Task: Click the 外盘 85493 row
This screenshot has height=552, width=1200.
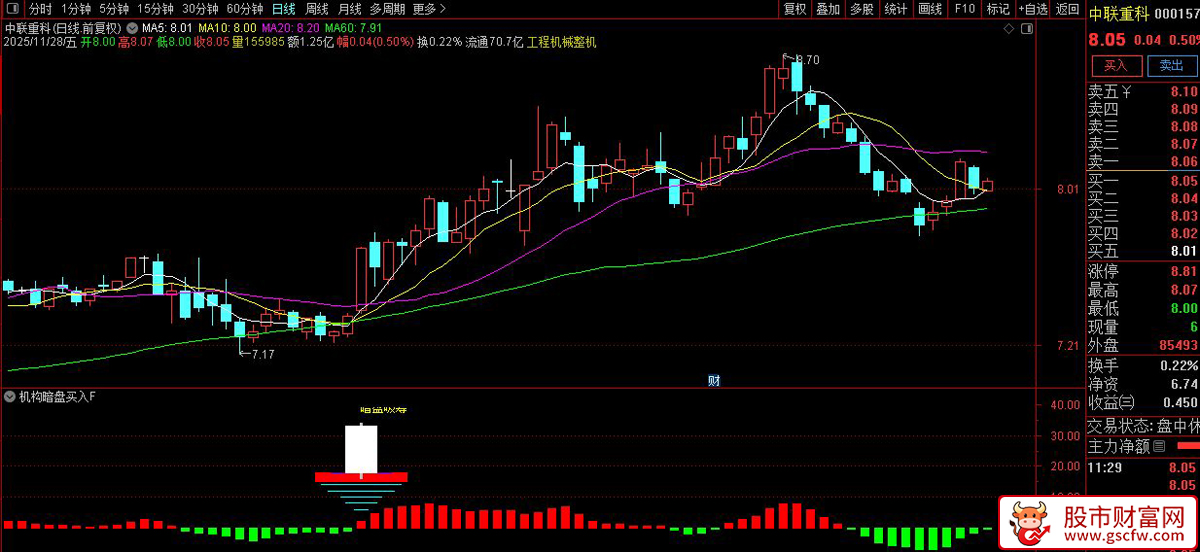Action: pyautogui.click(x=1143, y=345)
